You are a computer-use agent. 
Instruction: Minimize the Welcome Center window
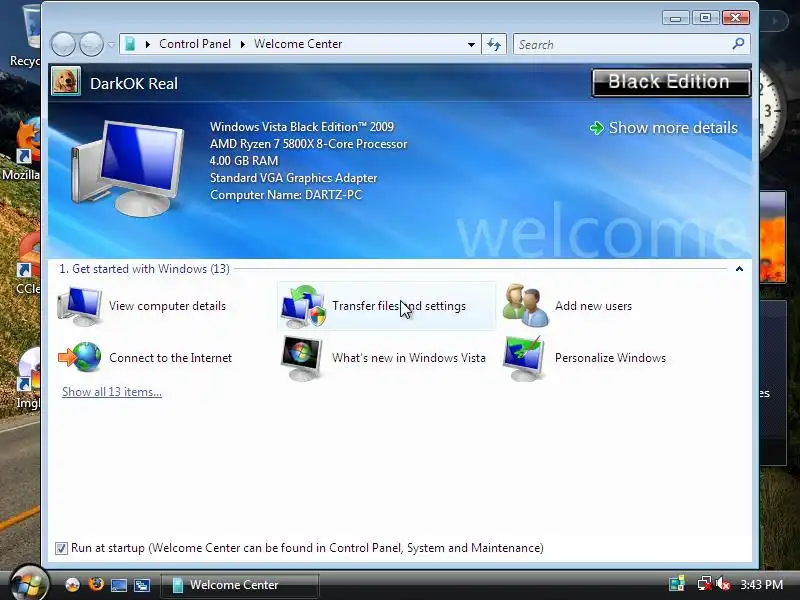676,18
